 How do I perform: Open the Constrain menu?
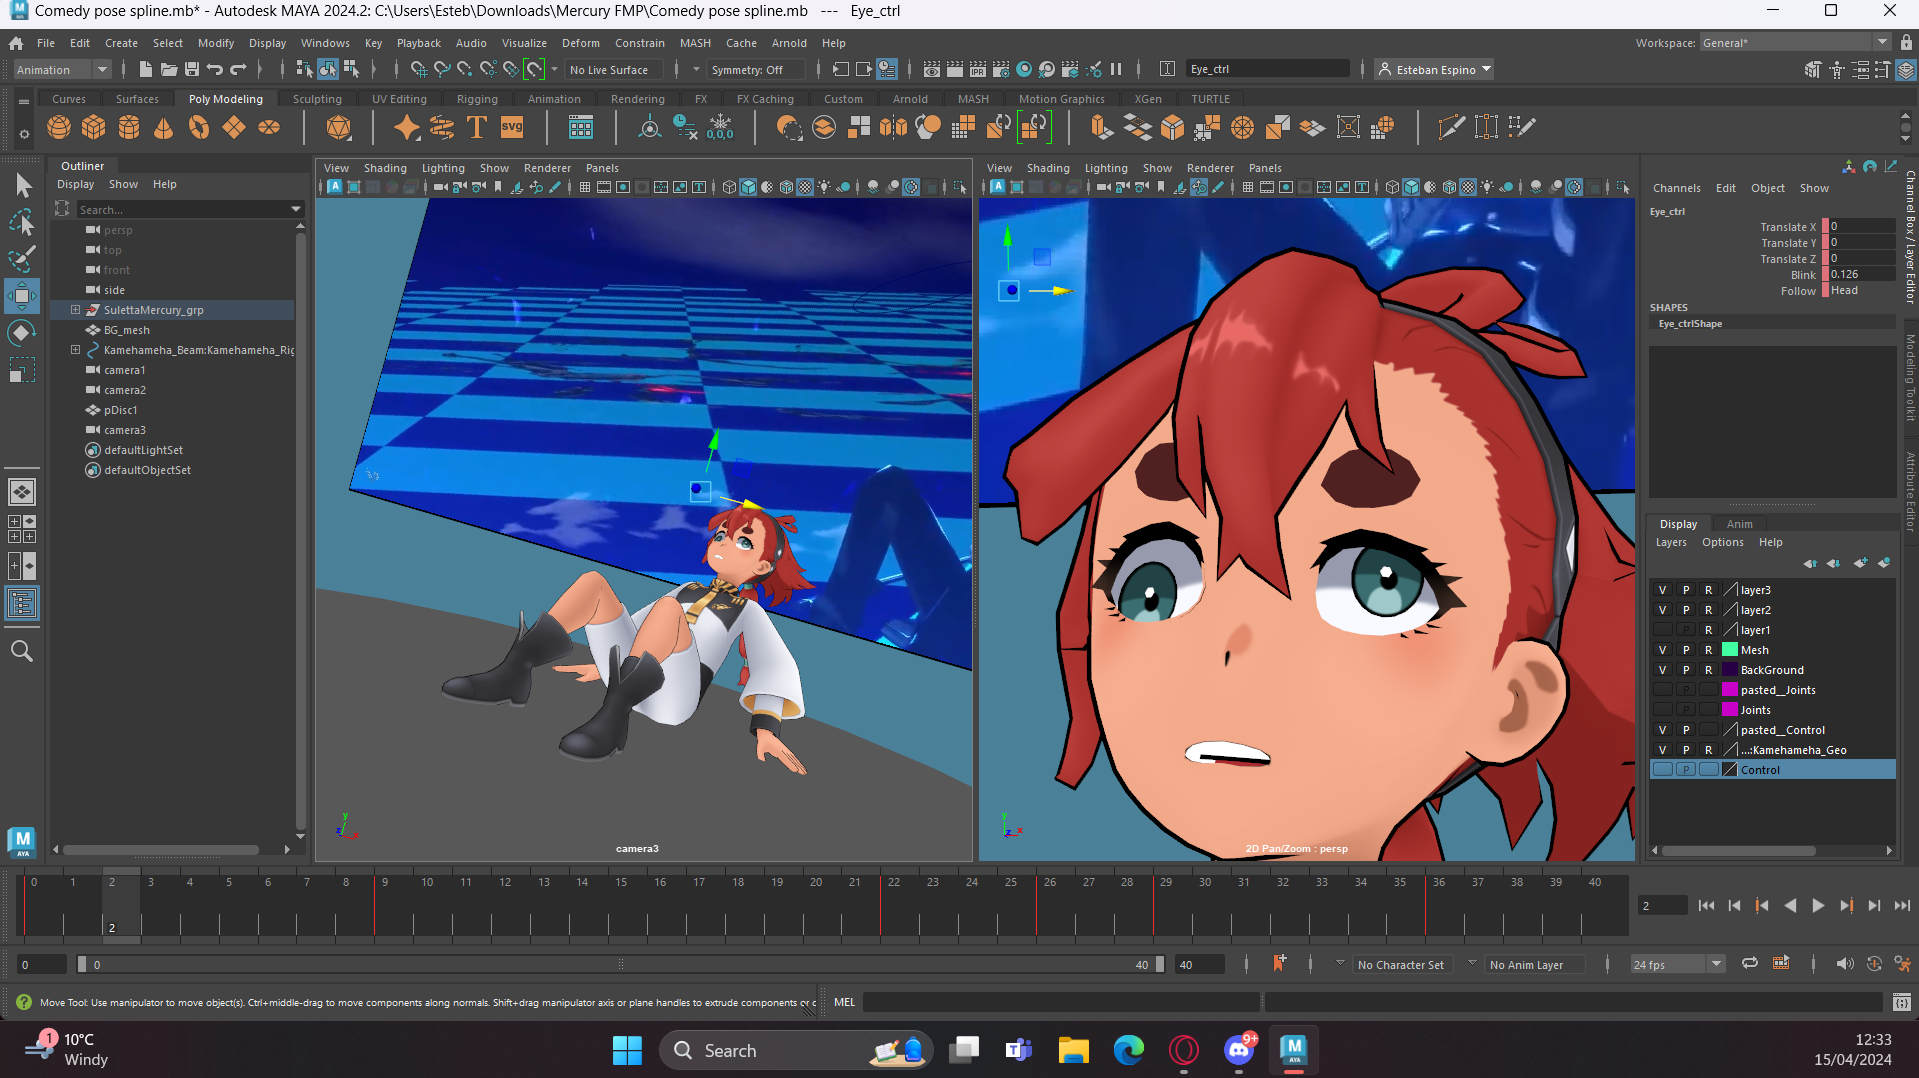[639, 43]
